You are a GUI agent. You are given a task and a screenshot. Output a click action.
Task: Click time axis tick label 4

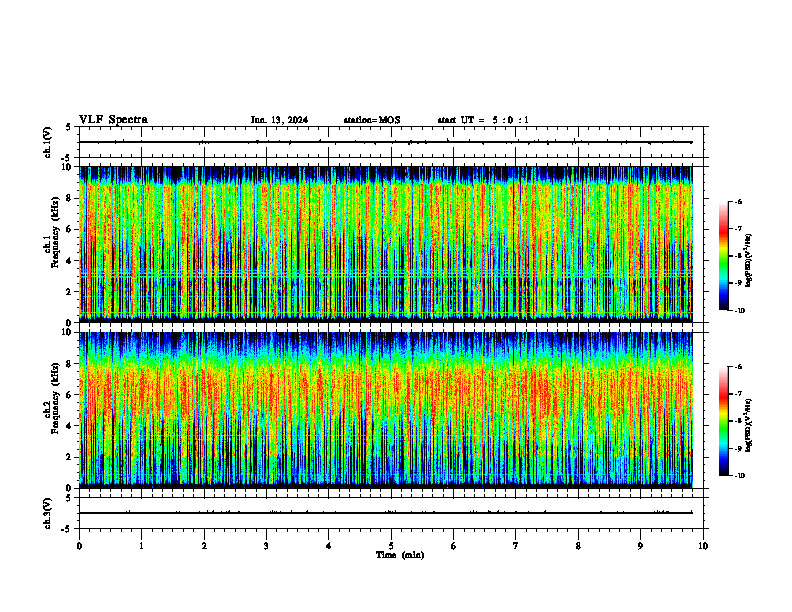point(328,546)
